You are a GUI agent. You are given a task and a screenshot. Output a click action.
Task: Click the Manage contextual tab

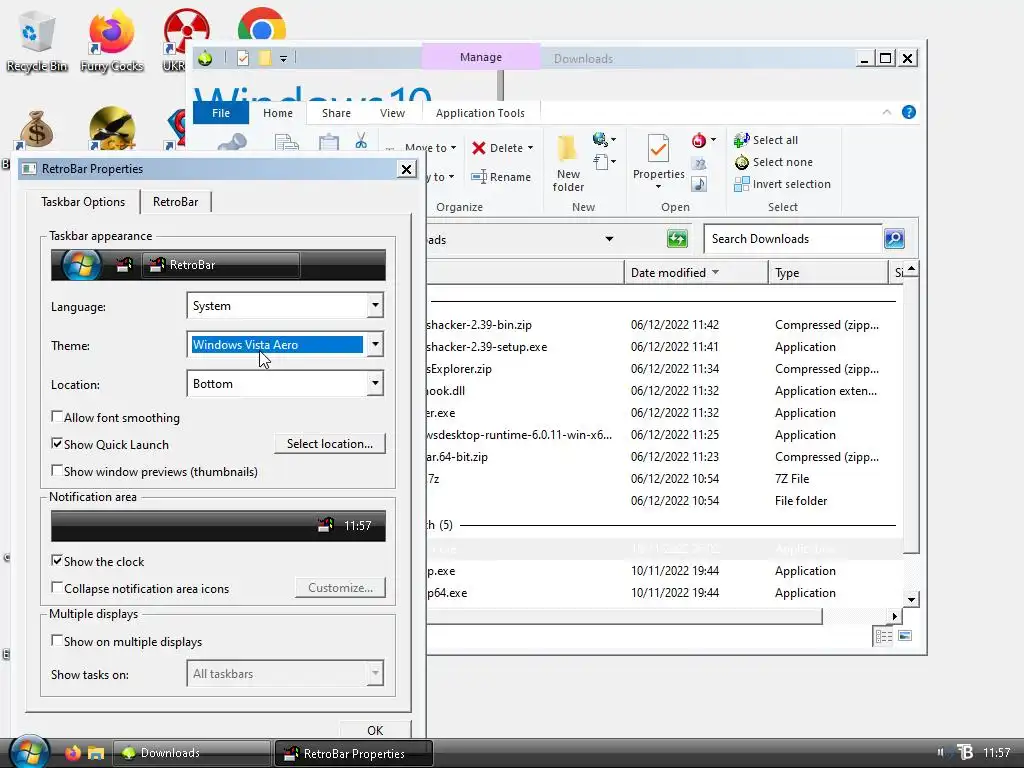click(481, 57)
